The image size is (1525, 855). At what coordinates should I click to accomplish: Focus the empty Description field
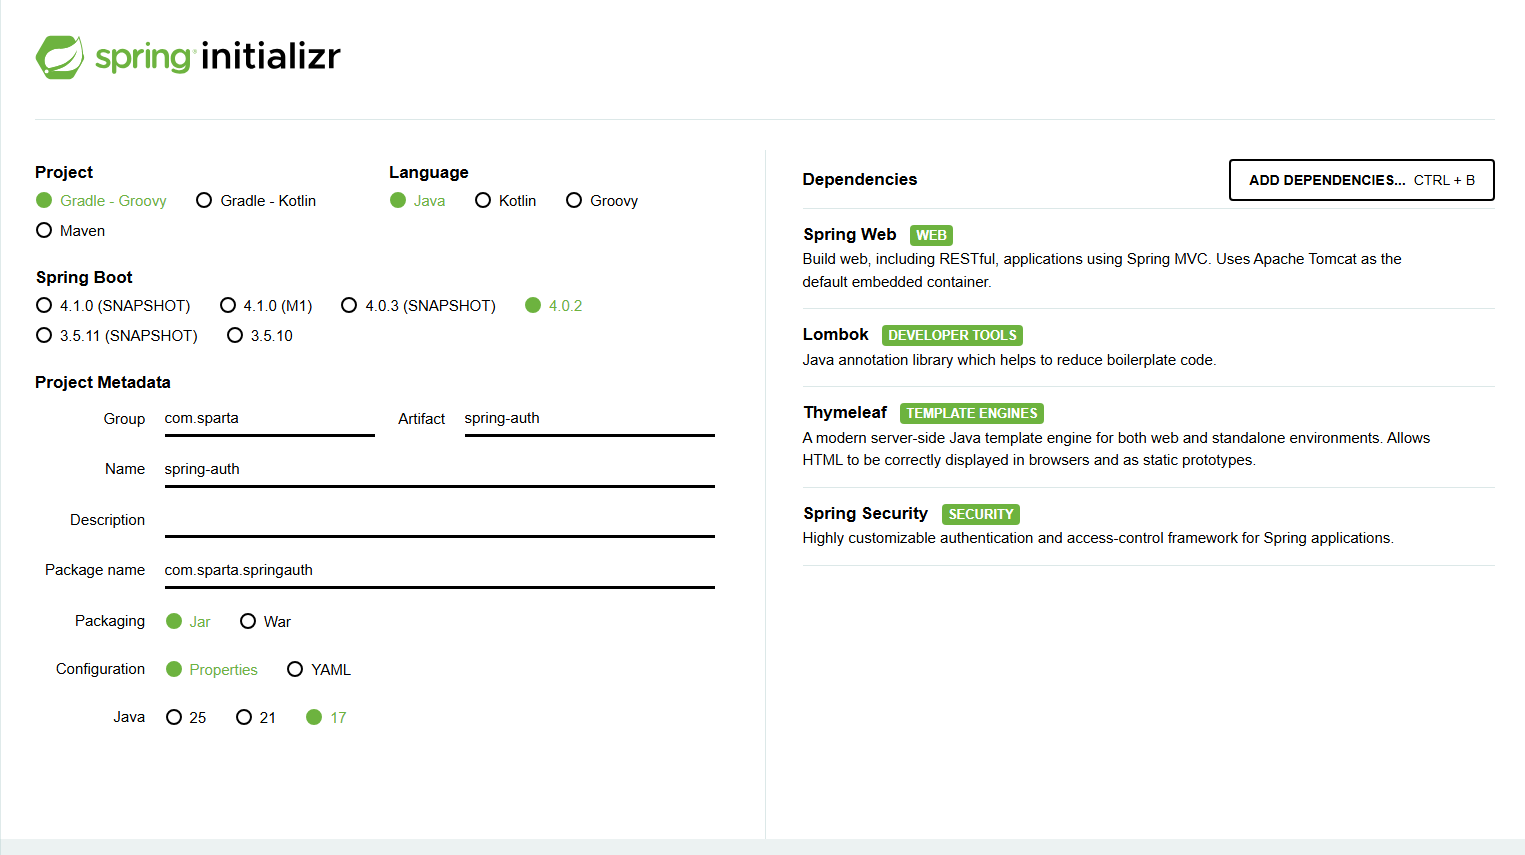439,520
